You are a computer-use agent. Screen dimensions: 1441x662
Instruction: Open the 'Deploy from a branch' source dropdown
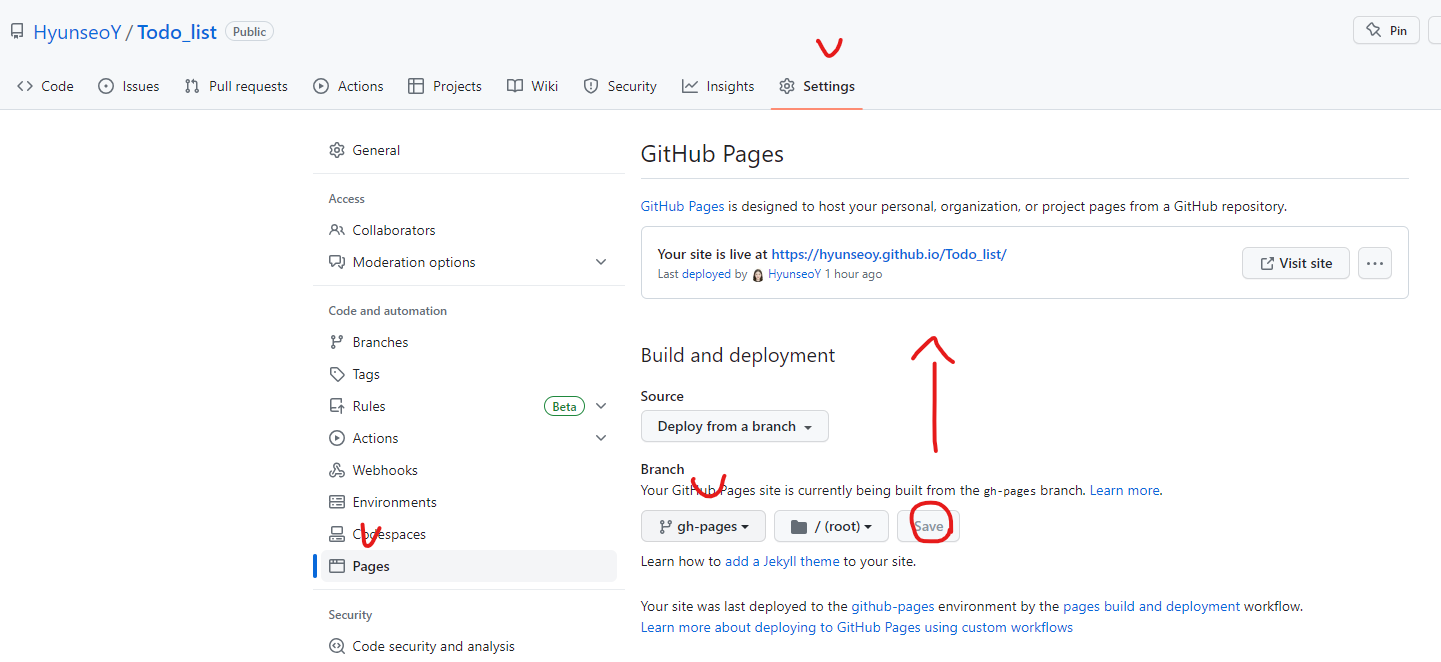(735, 426)
